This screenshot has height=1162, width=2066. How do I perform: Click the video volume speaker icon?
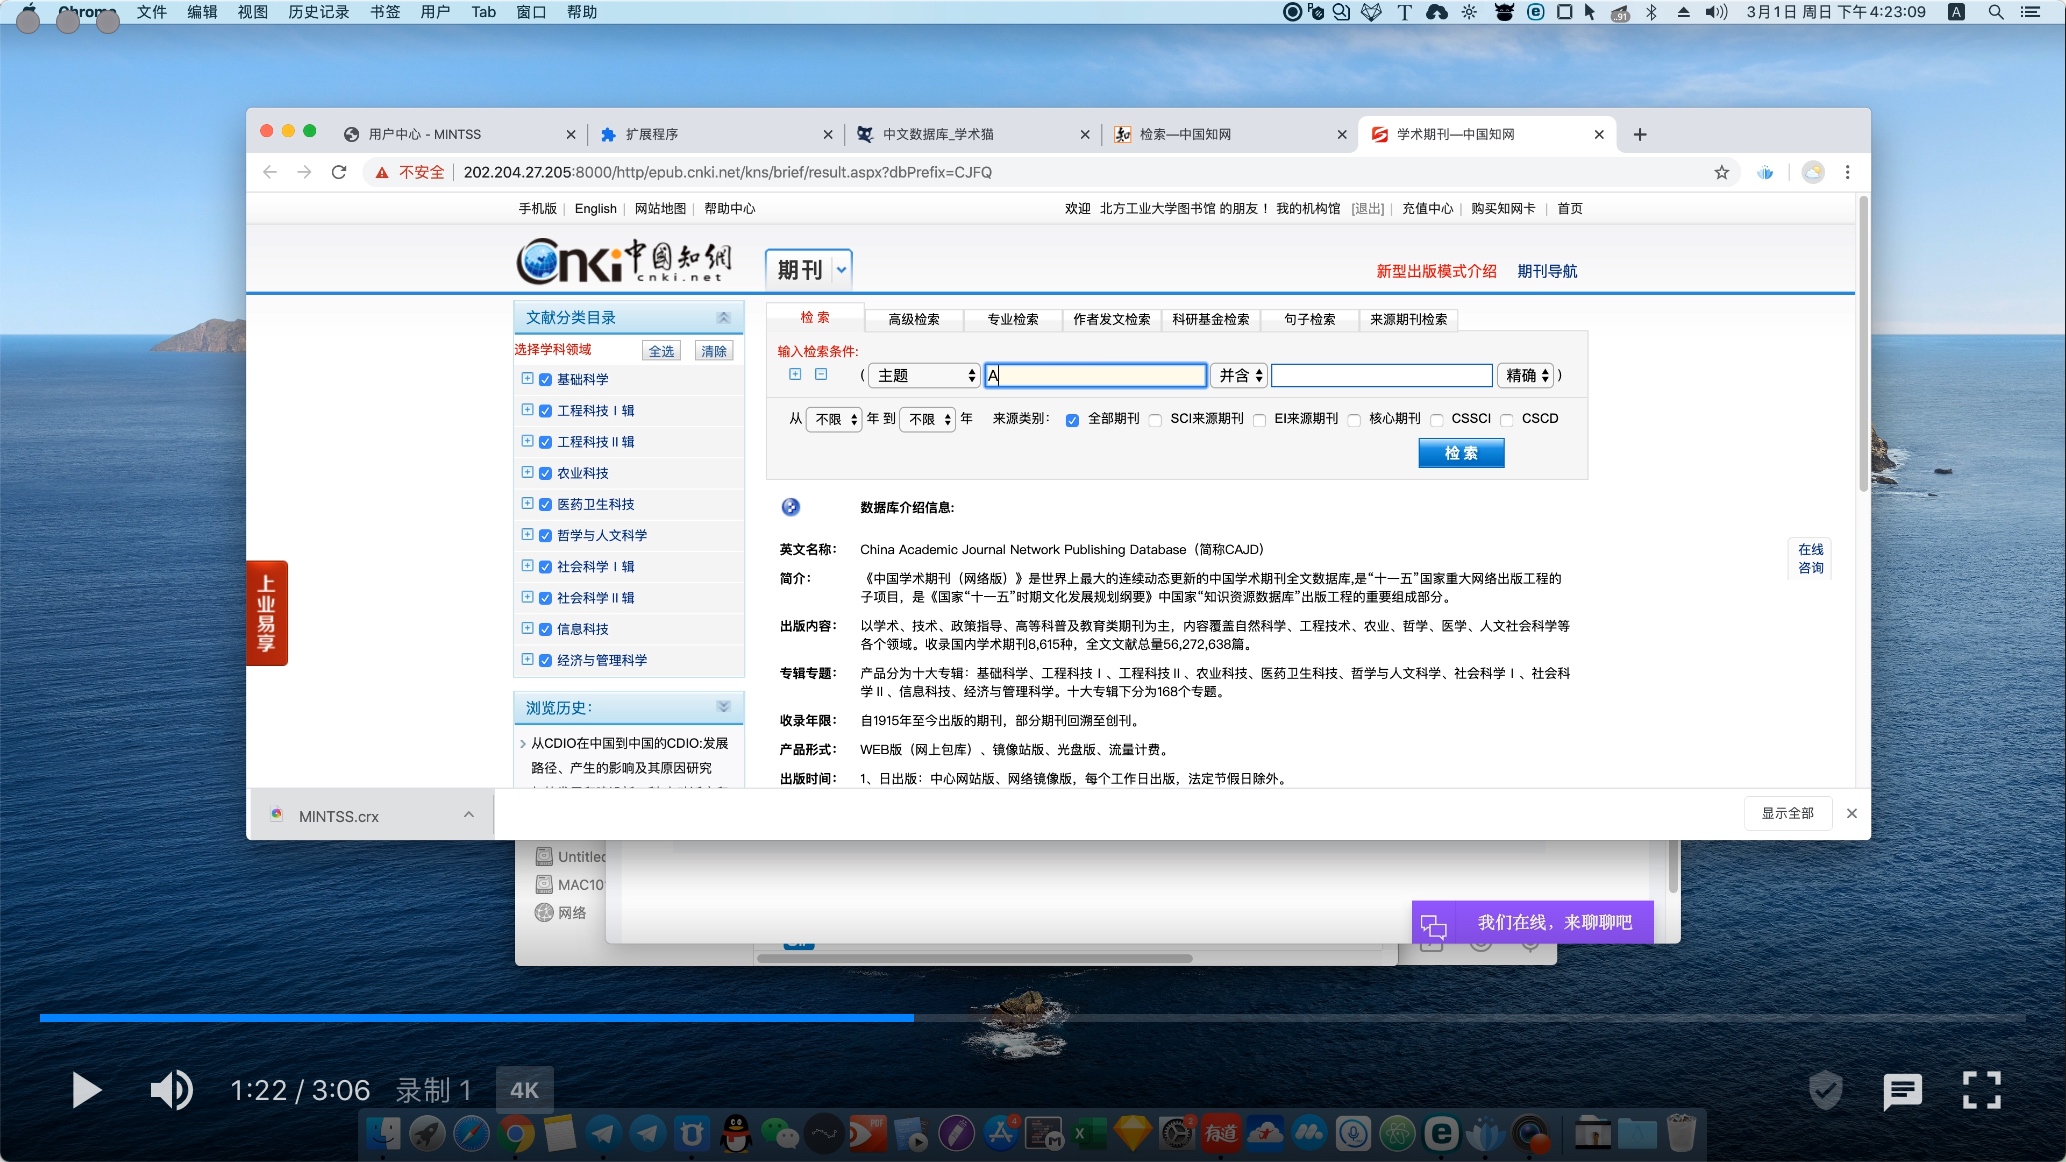(171, 1089)
